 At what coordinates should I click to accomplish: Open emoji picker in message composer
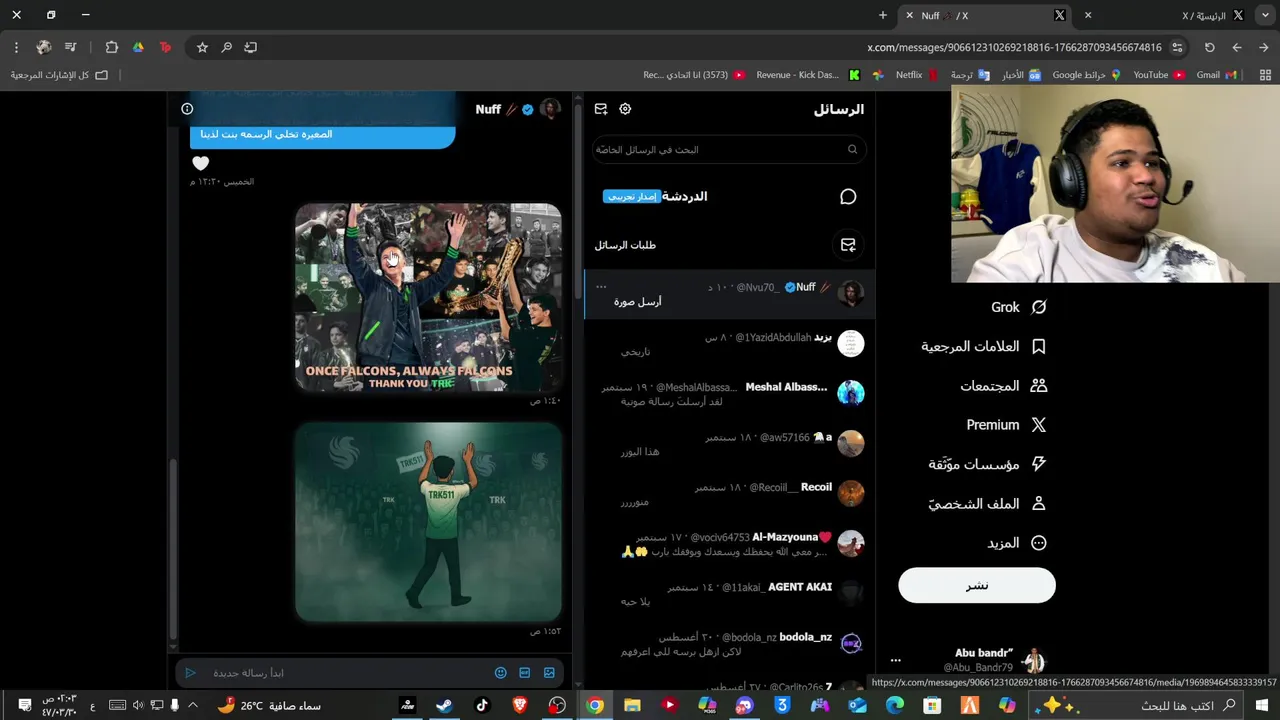(501, 673)
